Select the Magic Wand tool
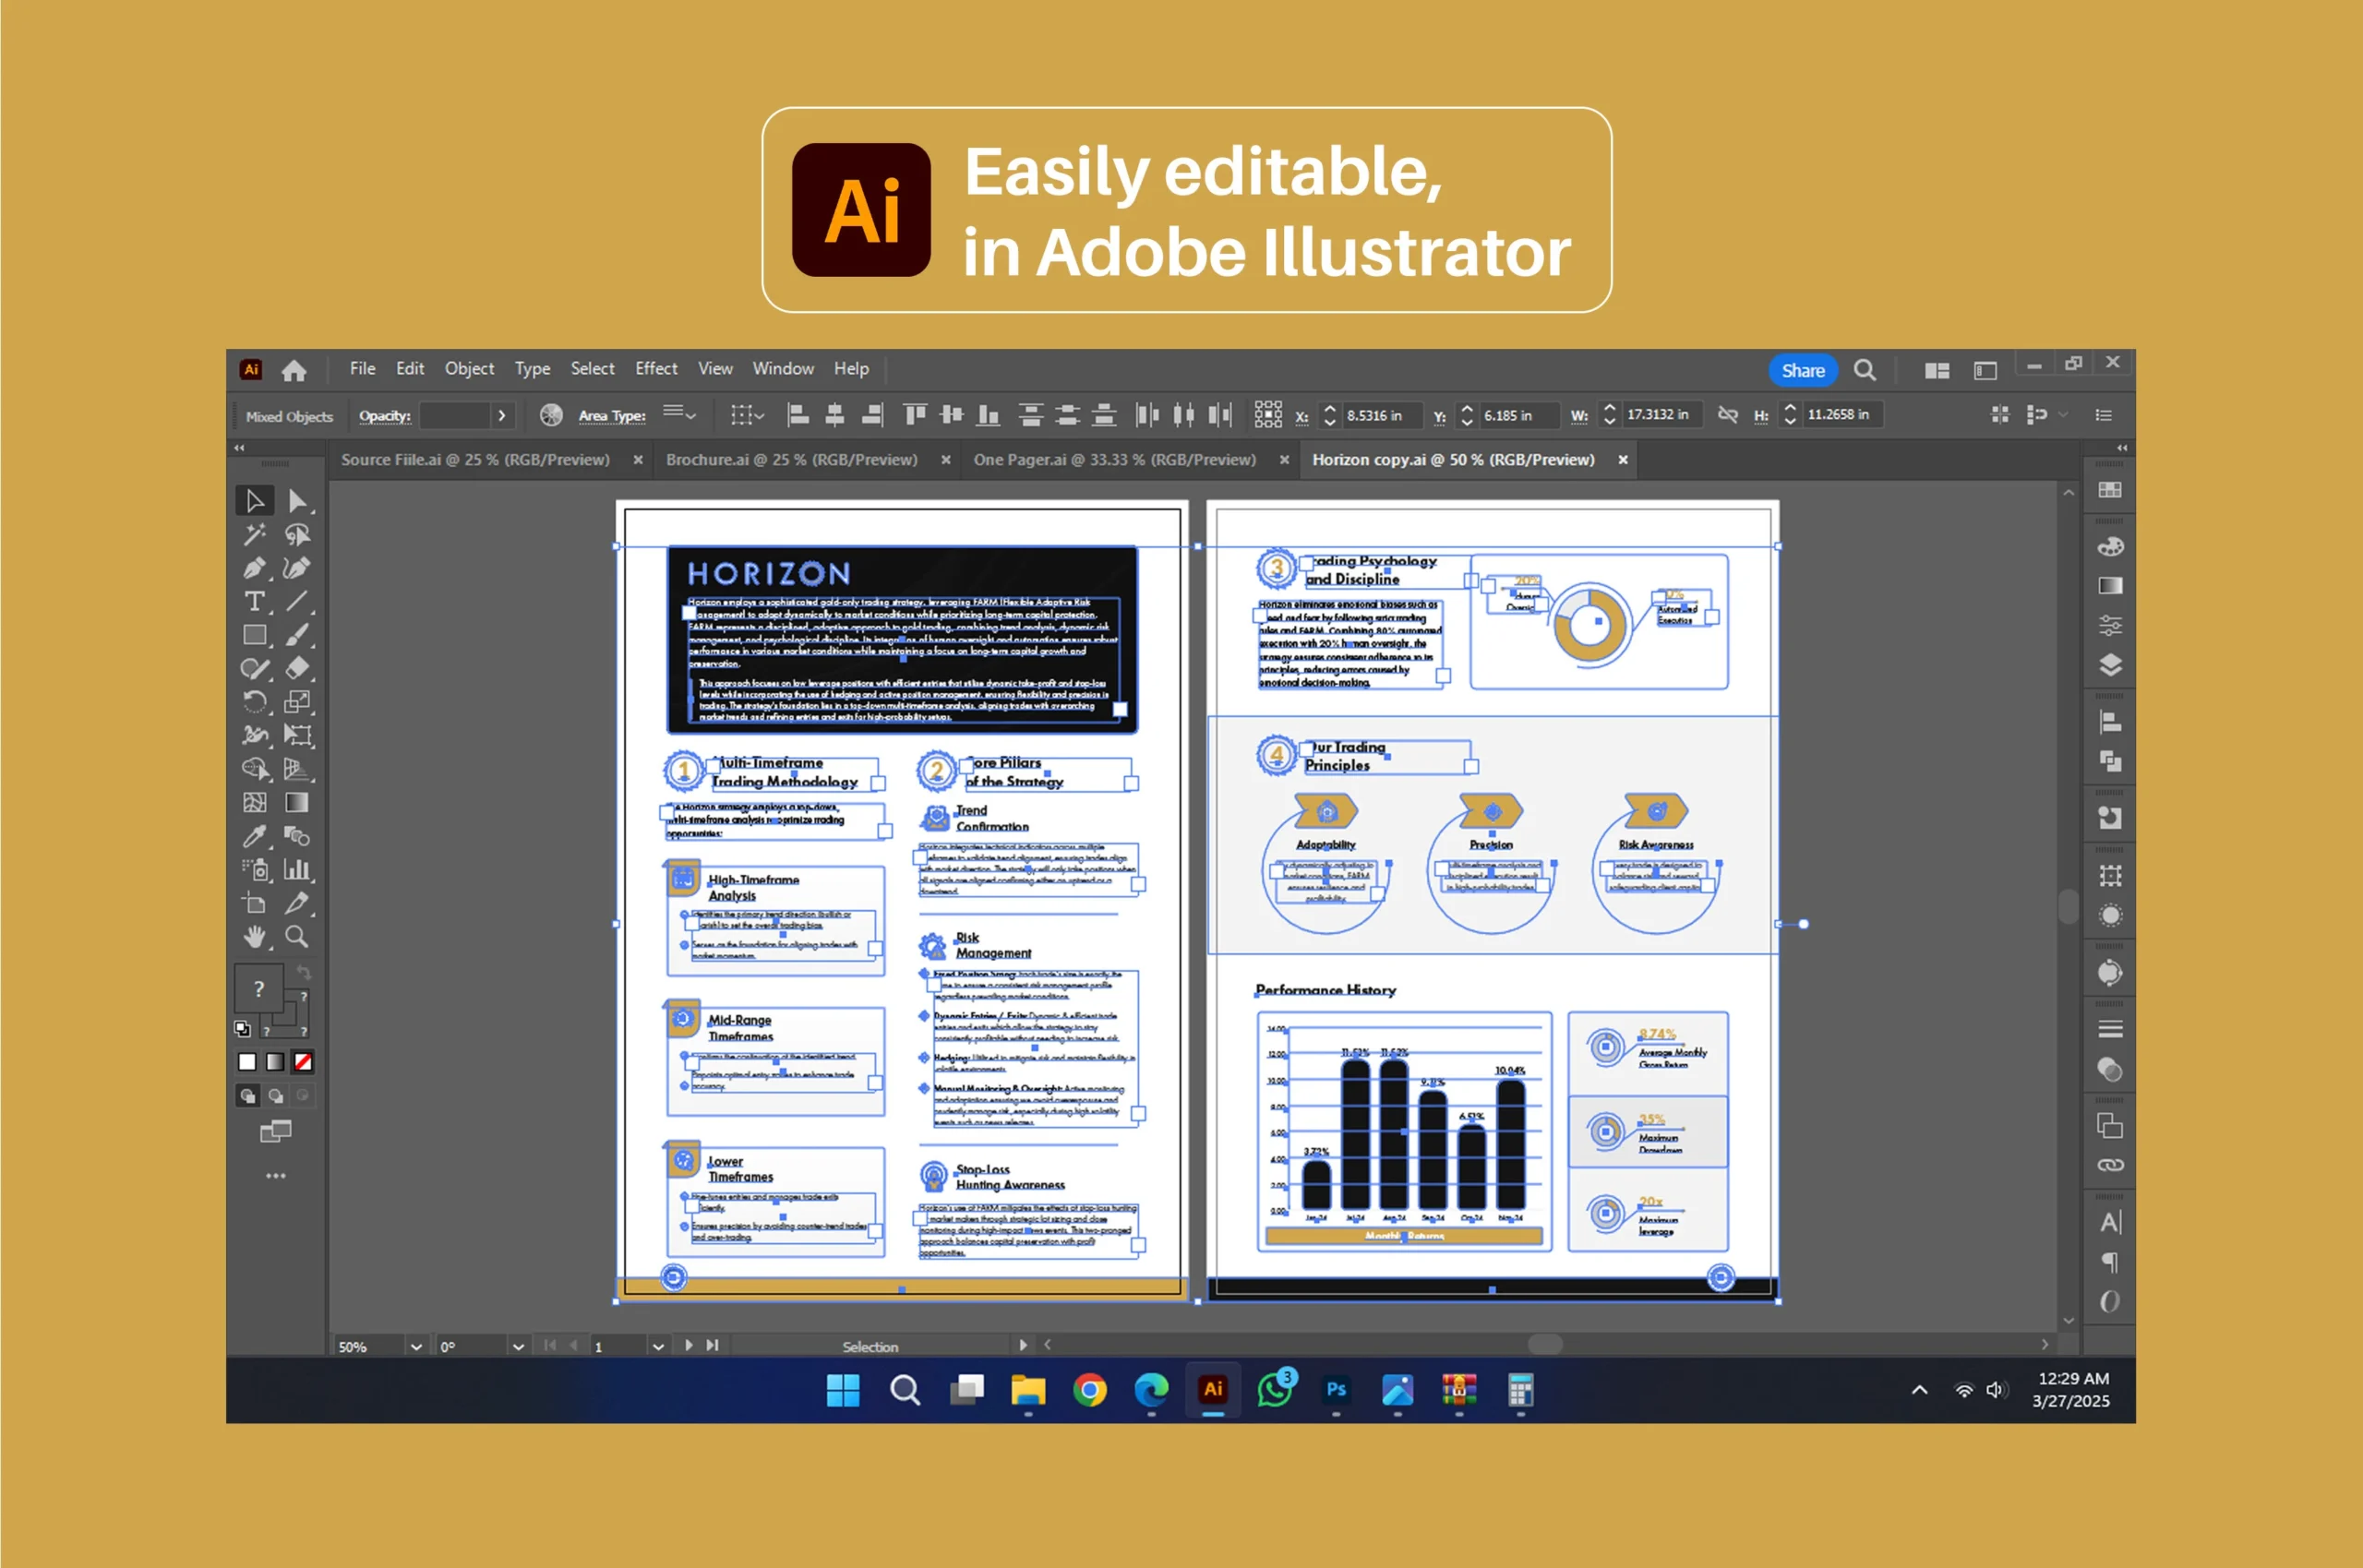 (x=254, y=534)
